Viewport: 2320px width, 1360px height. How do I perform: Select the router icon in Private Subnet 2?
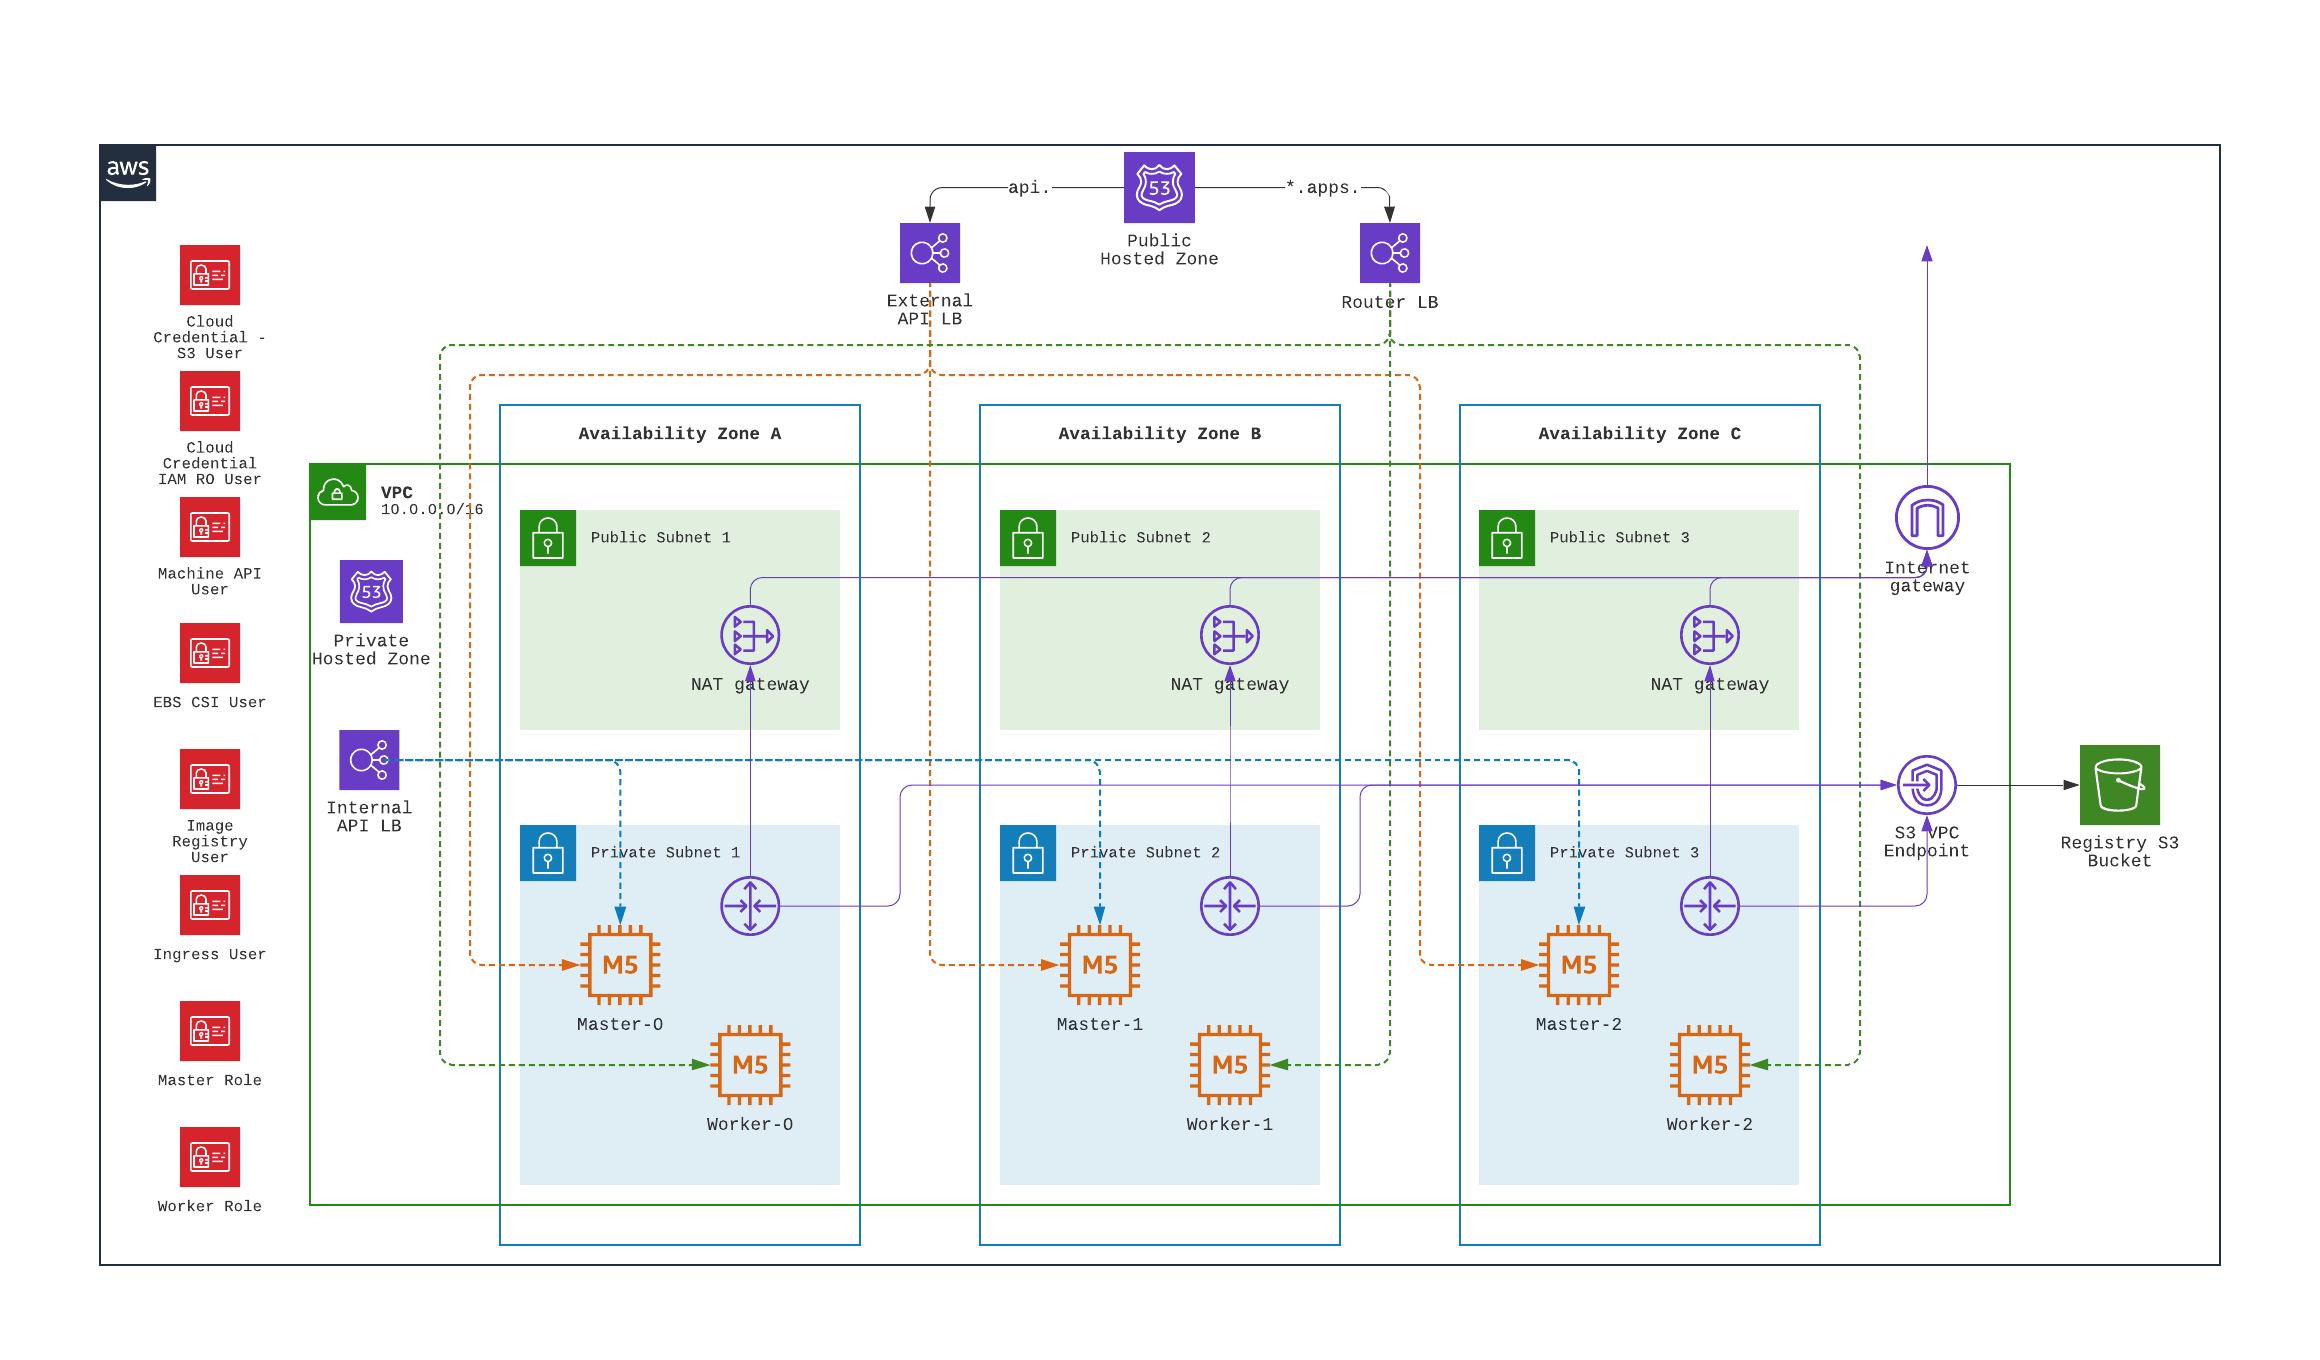[1230, 906]
